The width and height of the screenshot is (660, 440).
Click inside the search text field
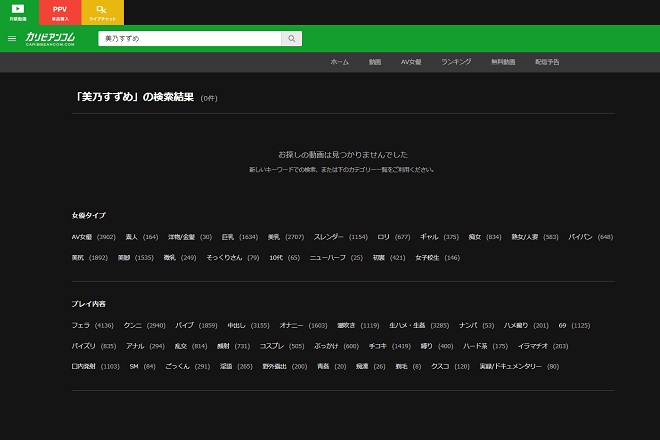[x=190, y=39]
